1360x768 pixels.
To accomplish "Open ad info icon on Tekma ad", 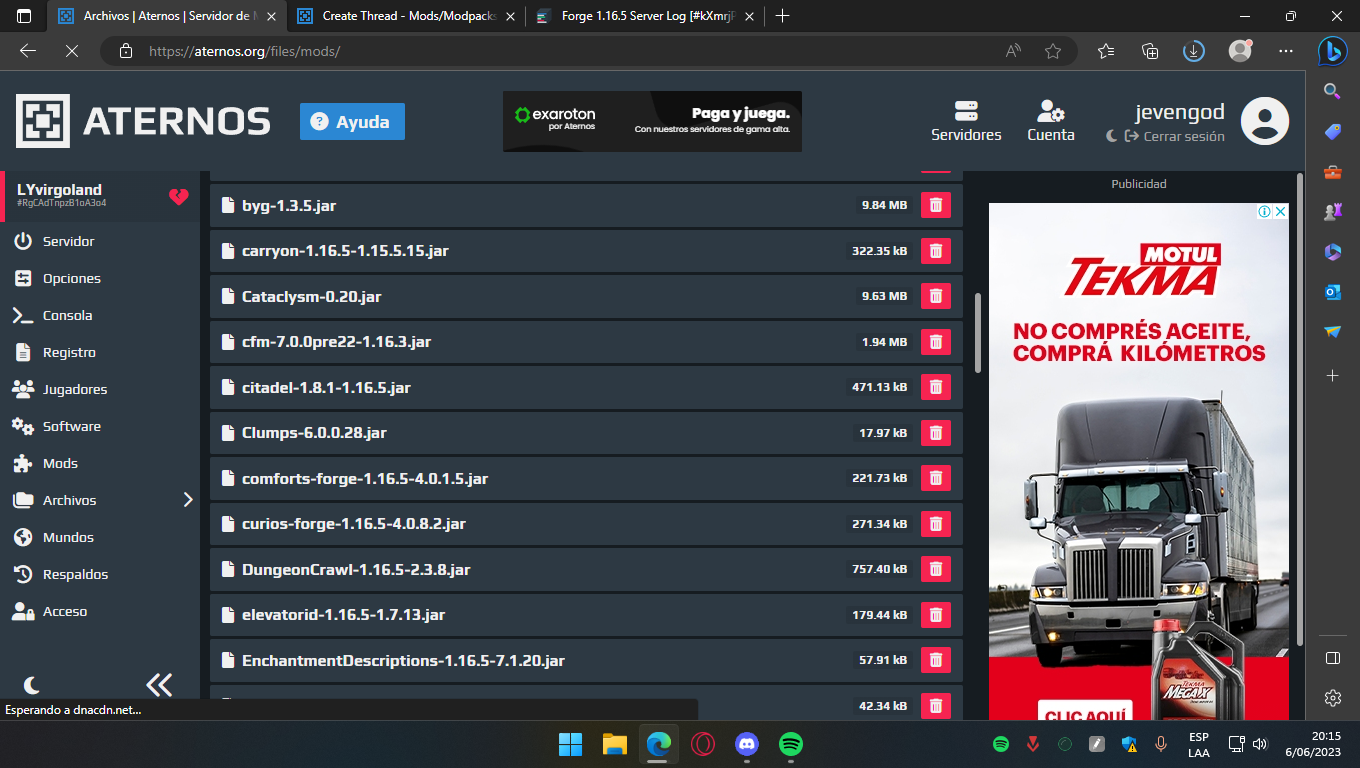I will point(1265,211).
